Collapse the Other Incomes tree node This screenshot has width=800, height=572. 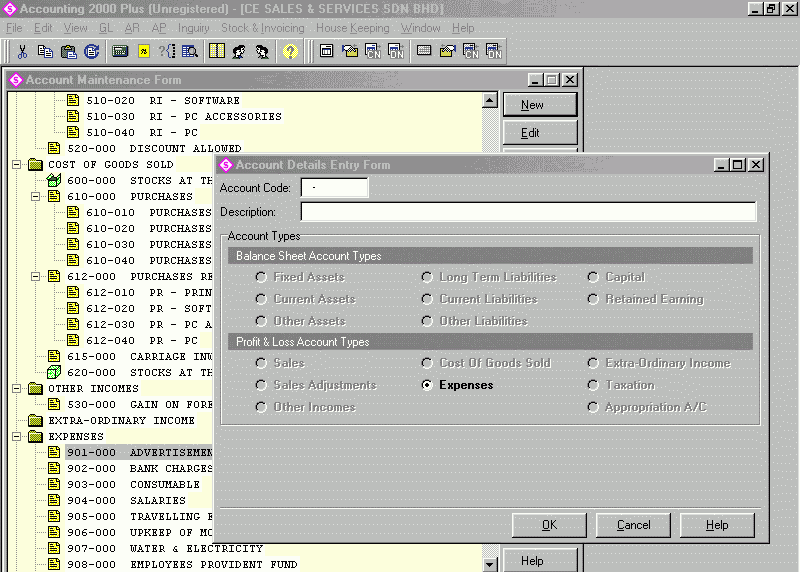(17, 388)
